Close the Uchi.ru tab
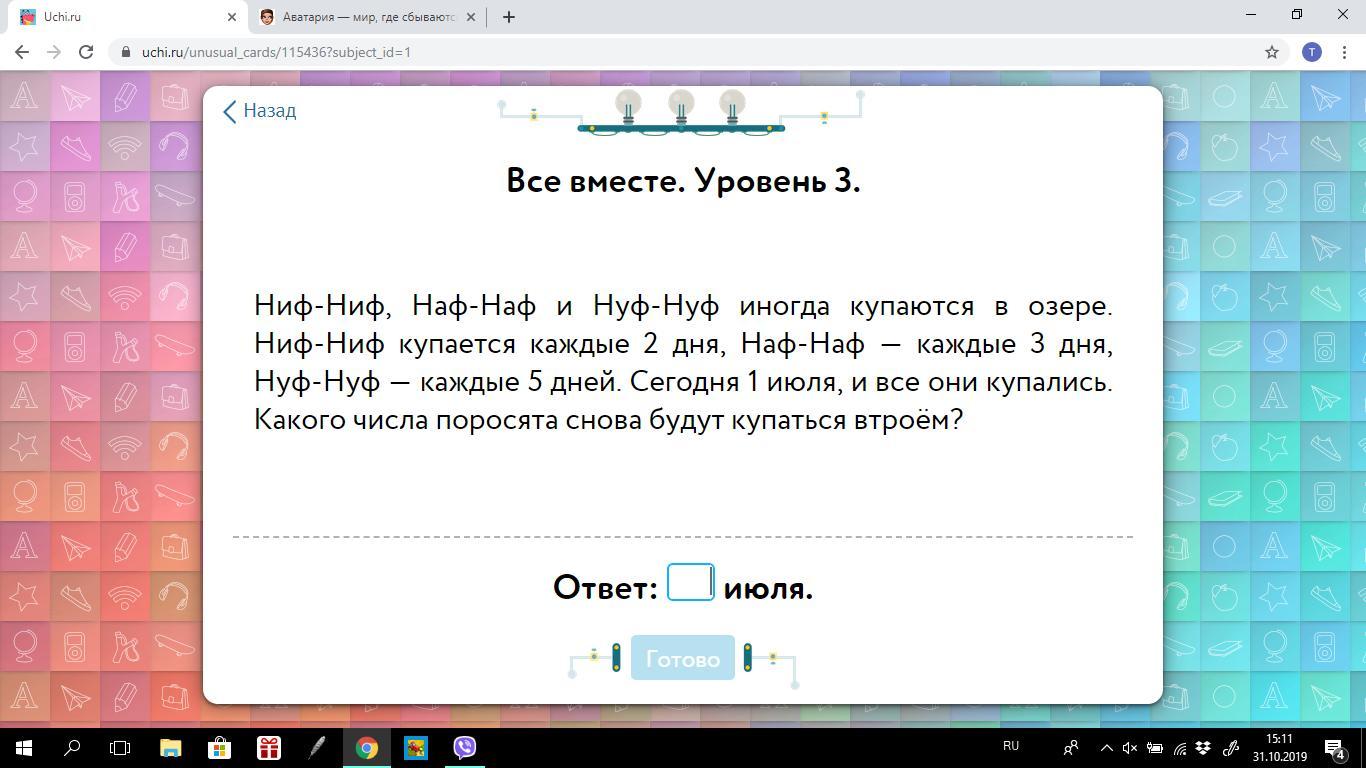Screen dimensions: 1366x768 (232, 17)
